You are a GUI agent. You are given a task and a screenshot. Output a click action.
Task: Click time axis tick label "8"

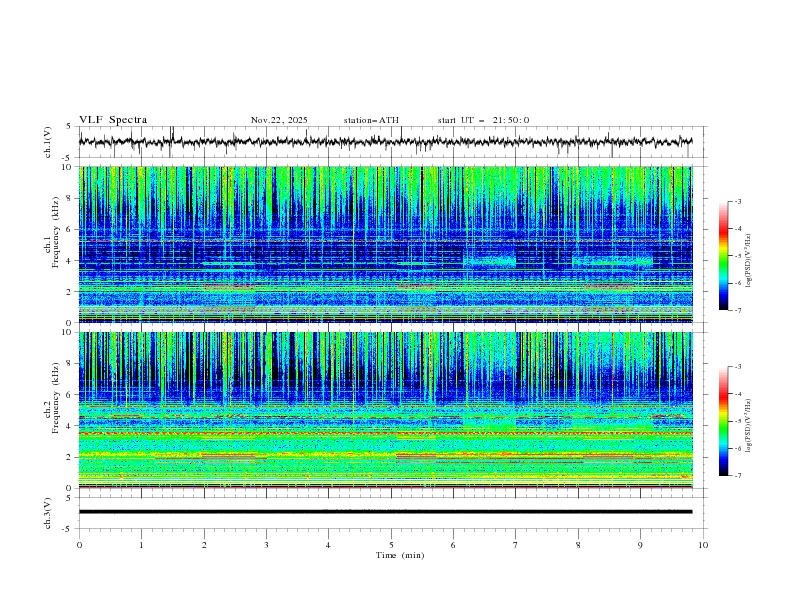[x=578, y=545]
